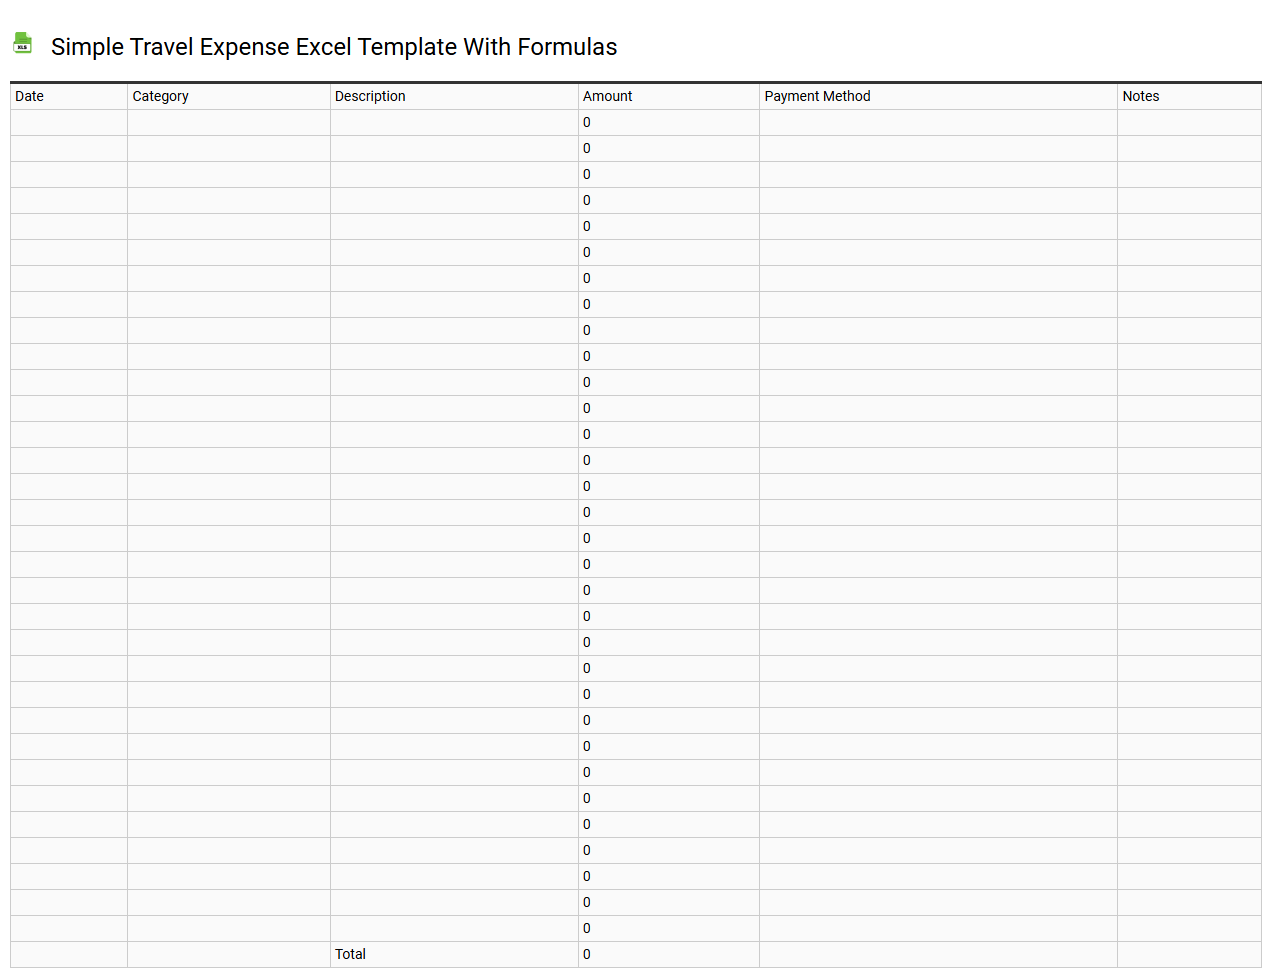This screenshot has width=1262, height=968.
Task: Select the Amount column header
Action: [x=607, y=96]
